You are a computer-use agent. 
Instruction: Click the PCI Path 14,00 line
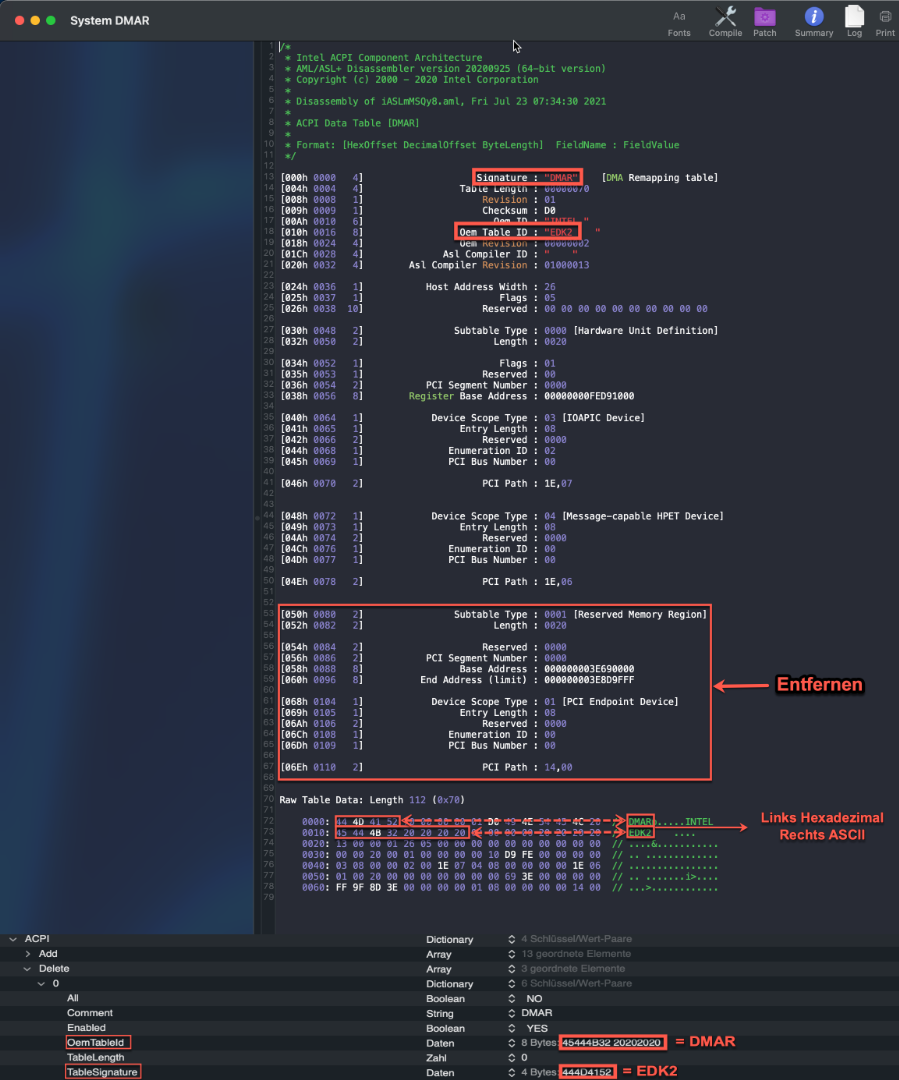click(426, 767)
